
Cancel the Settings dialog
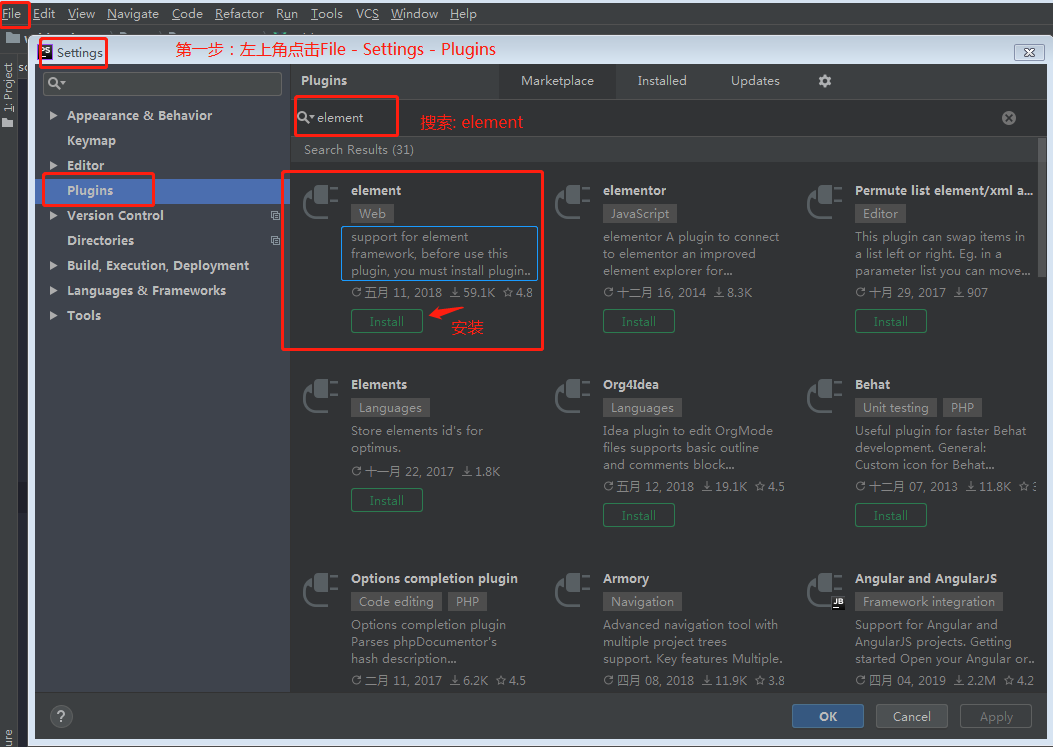coord(911,717)
